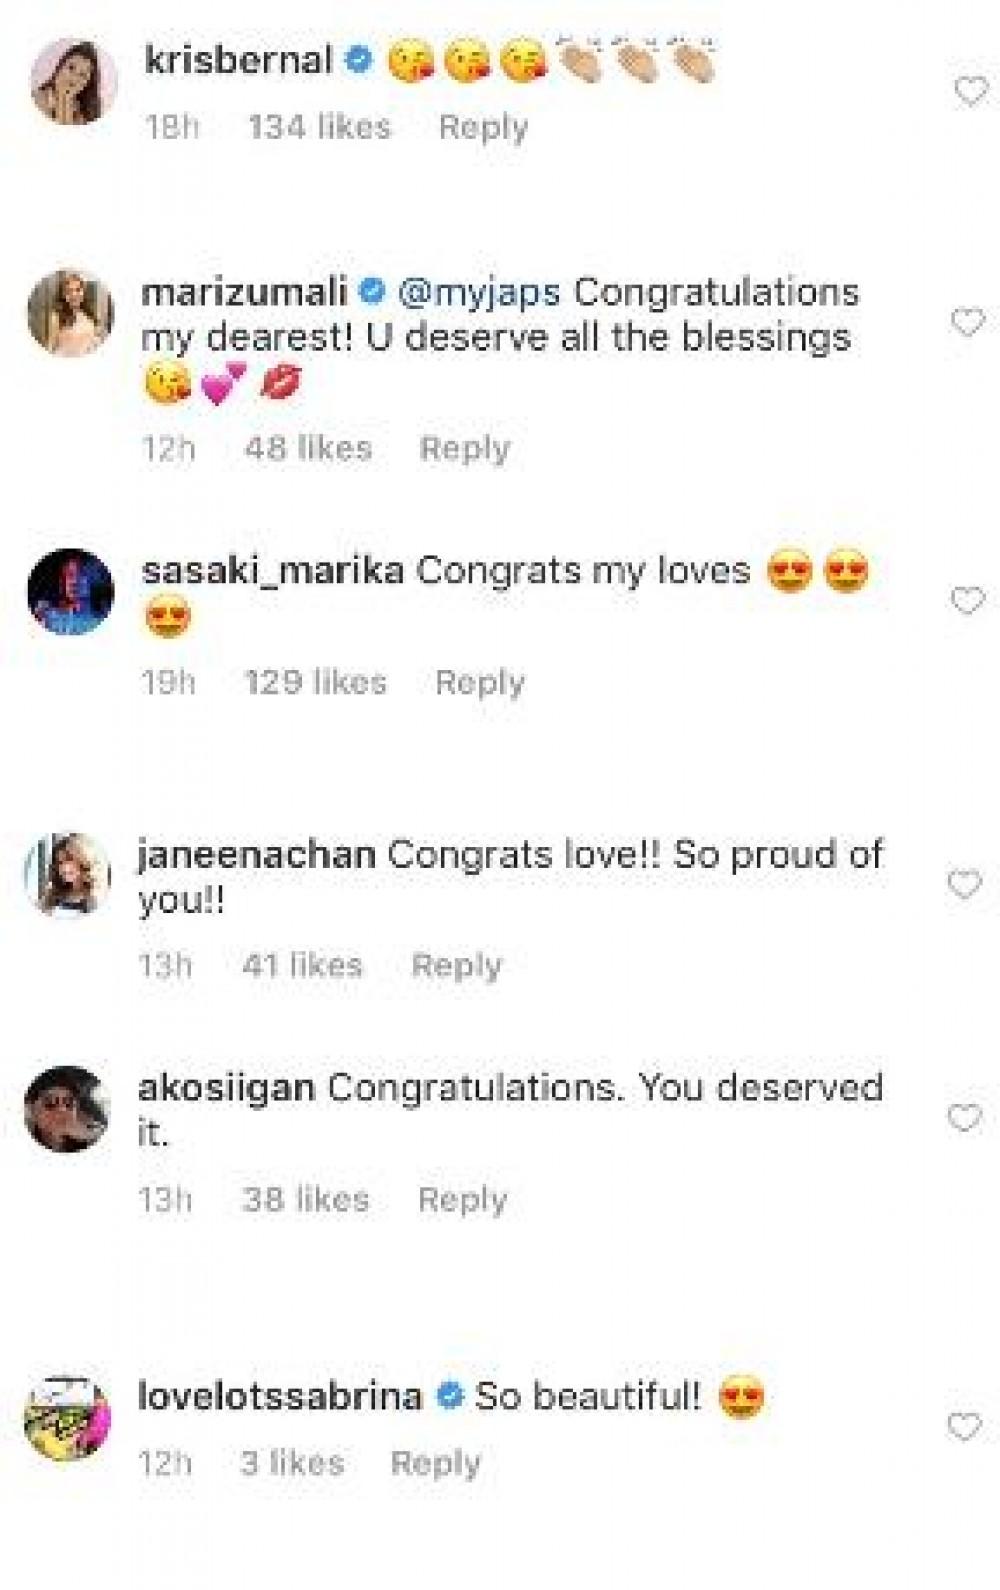1000x1590 pixels.
Task: View the 41 likes on janeenachan's comment
Action: [x=302, y=965]
